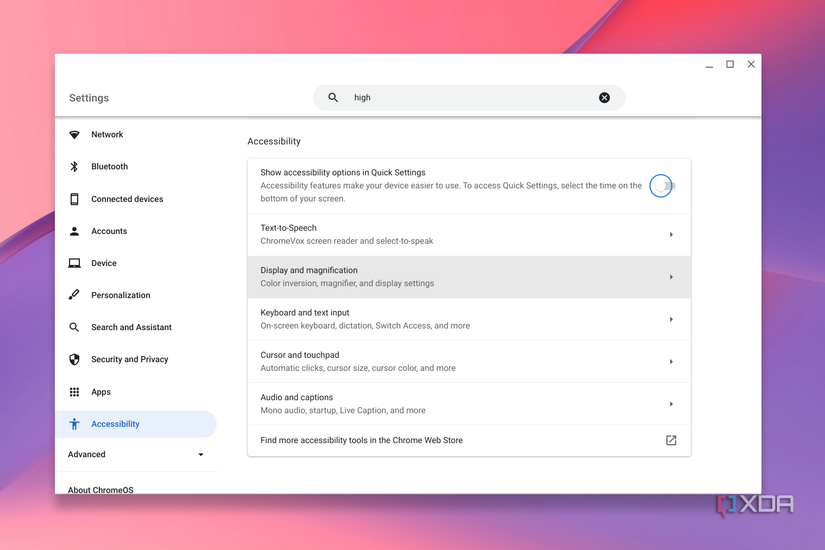Screen dimensions: 825x550
Task: Click the search magnifier icon in search bar
Action: pos(333,97)
